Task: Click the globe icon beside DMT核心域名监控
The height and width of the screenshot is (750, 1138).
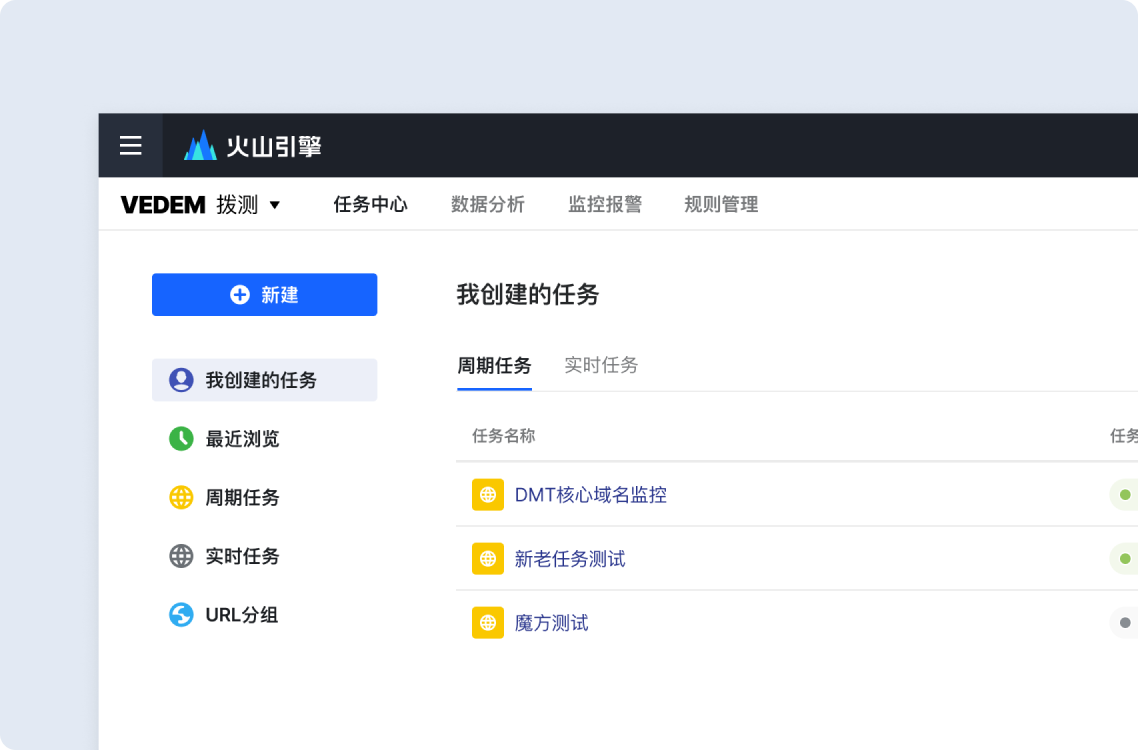Action: [x=487, y=494]
